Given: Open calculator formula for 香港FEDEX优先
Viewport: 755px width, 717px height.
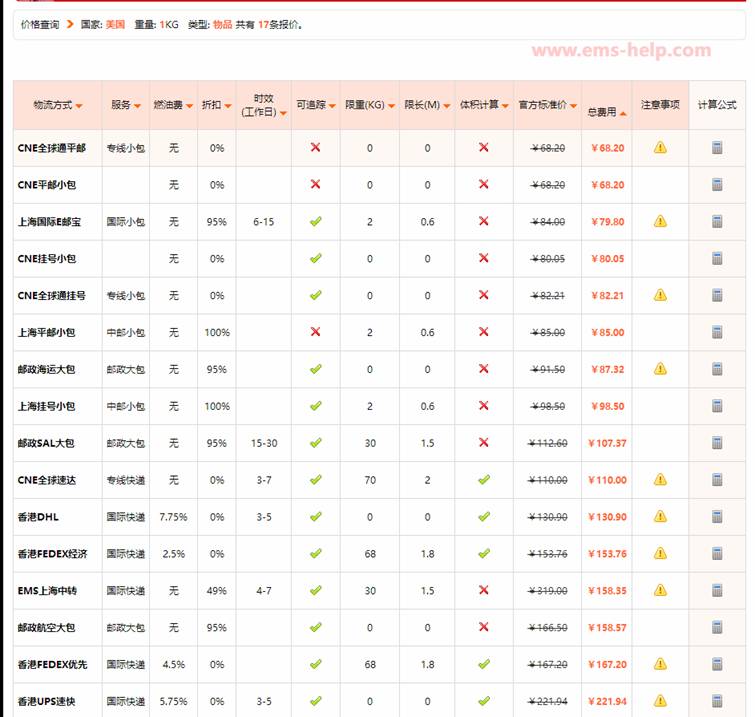Looking at the screenshot, I should coord(717,665).
